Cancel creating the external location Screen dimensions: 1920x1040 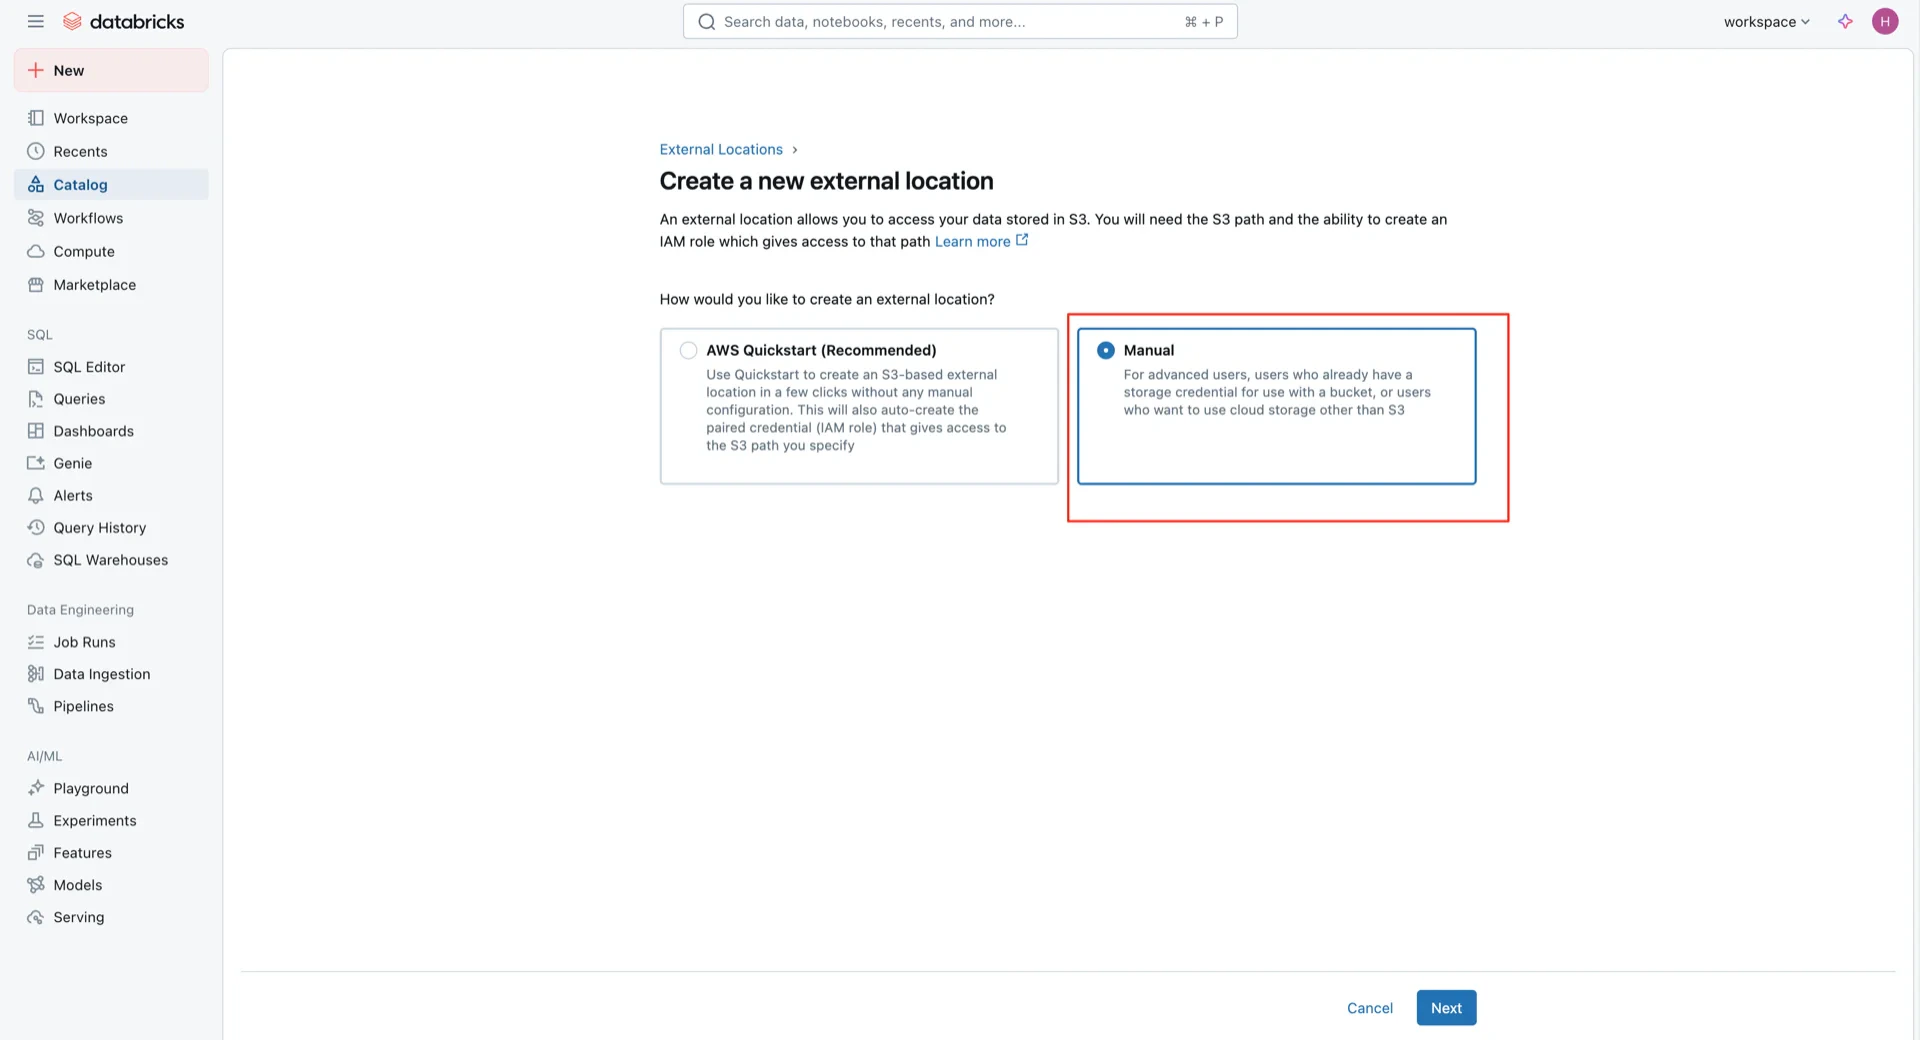point(1370,1008)
